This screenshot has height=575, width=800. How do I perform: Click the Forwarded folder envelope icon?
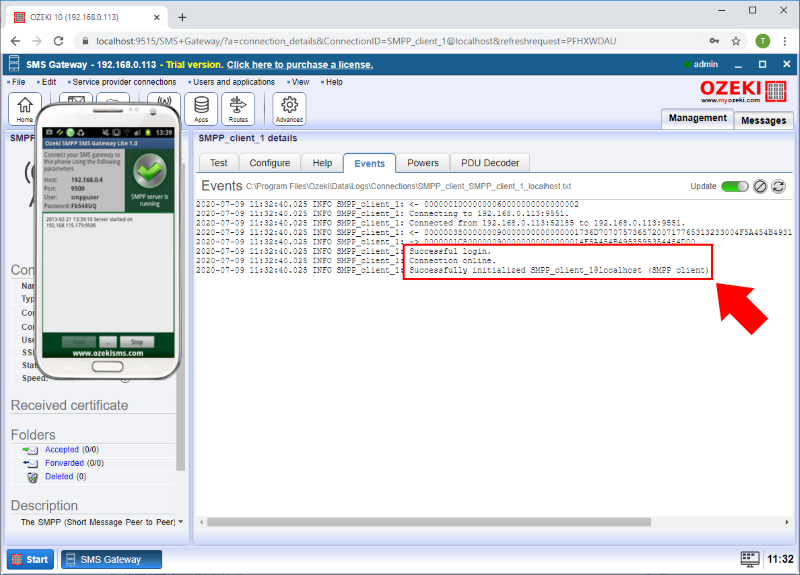[30, 463]
